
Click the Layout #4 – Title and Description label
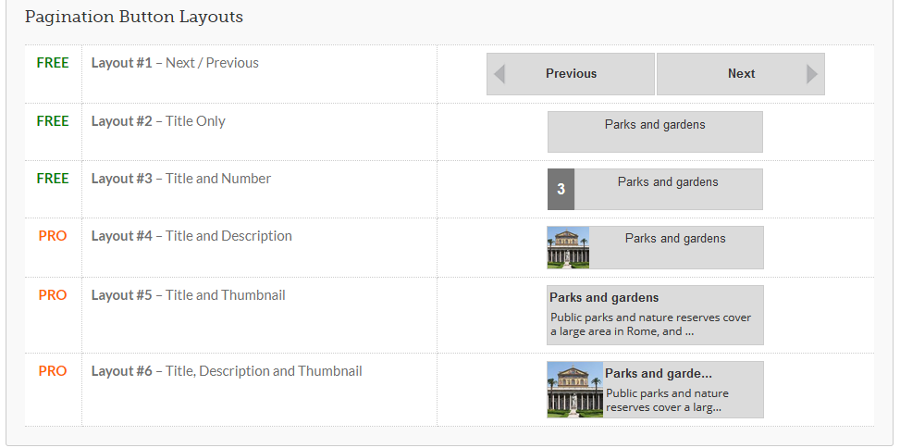[x=192, y=236]
